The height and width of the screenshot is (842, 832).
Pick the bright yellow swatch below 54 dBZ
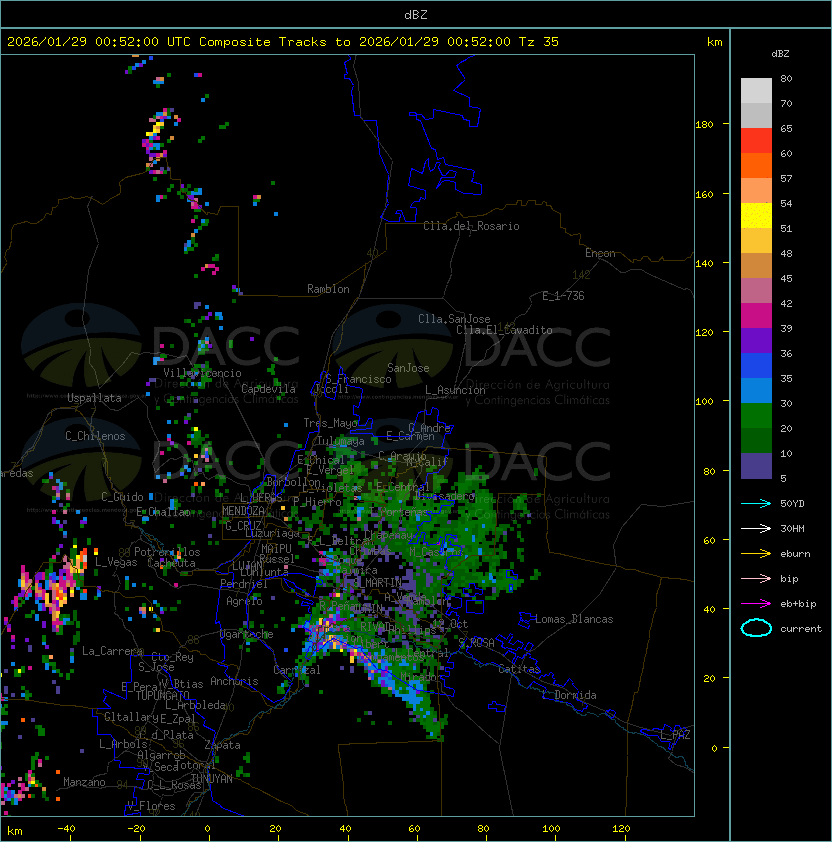point(756,216)
